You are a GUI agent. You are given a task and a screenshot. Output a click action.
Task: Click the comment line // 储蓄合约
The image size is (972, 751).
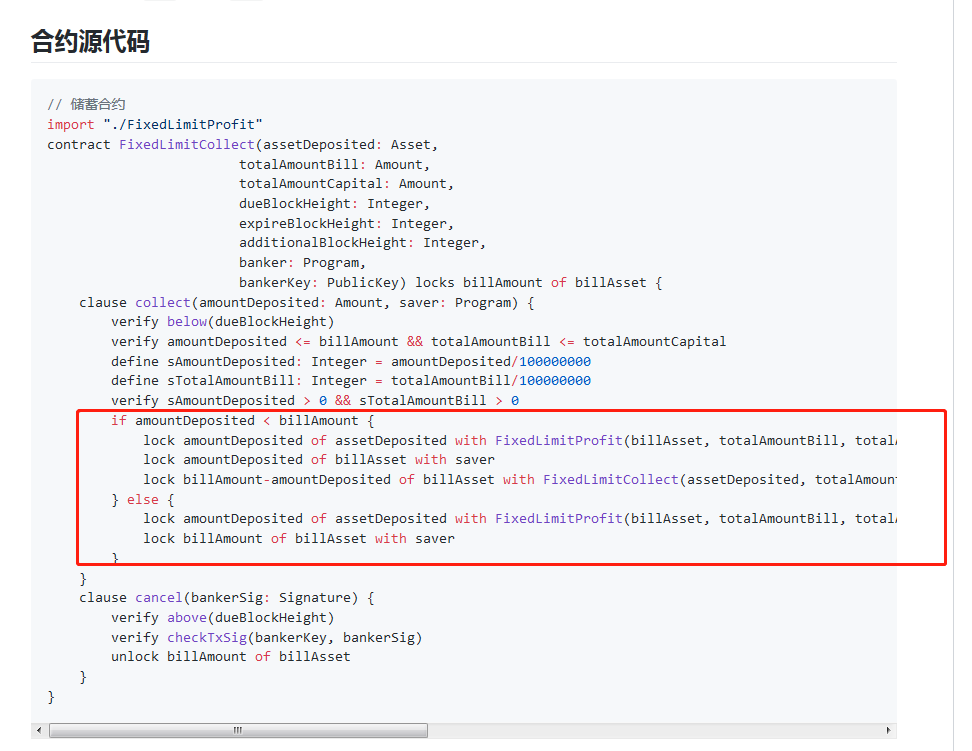coord(86,104)
